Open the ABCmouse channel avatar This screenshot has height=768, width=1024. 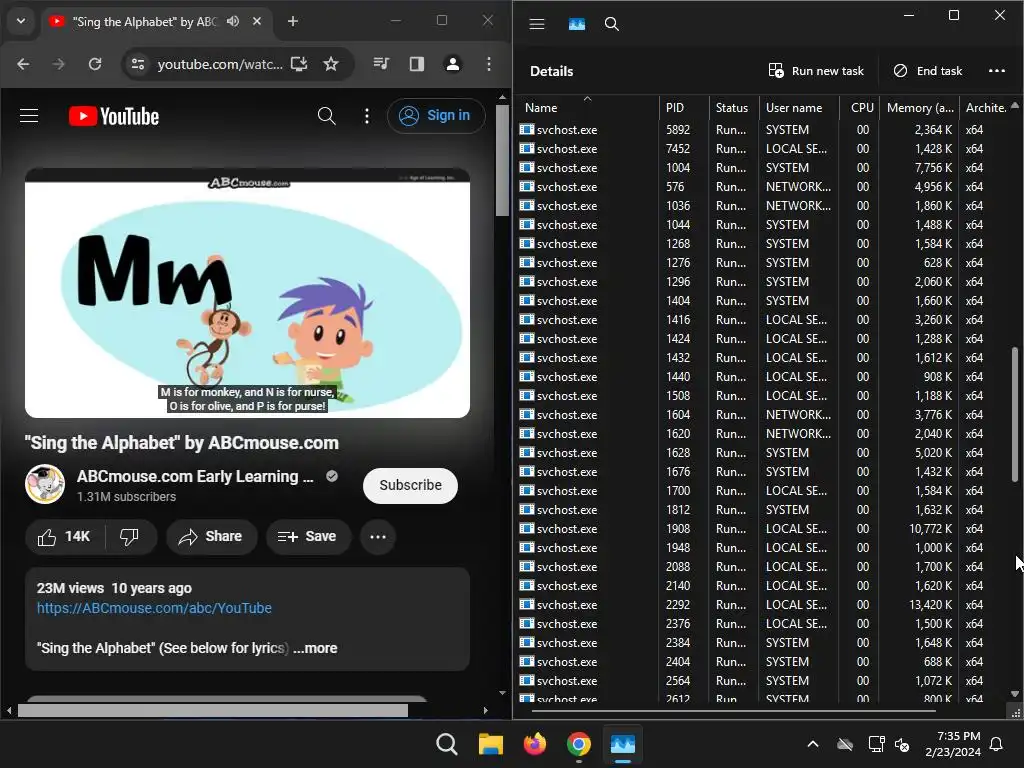[x=45, y=485]
